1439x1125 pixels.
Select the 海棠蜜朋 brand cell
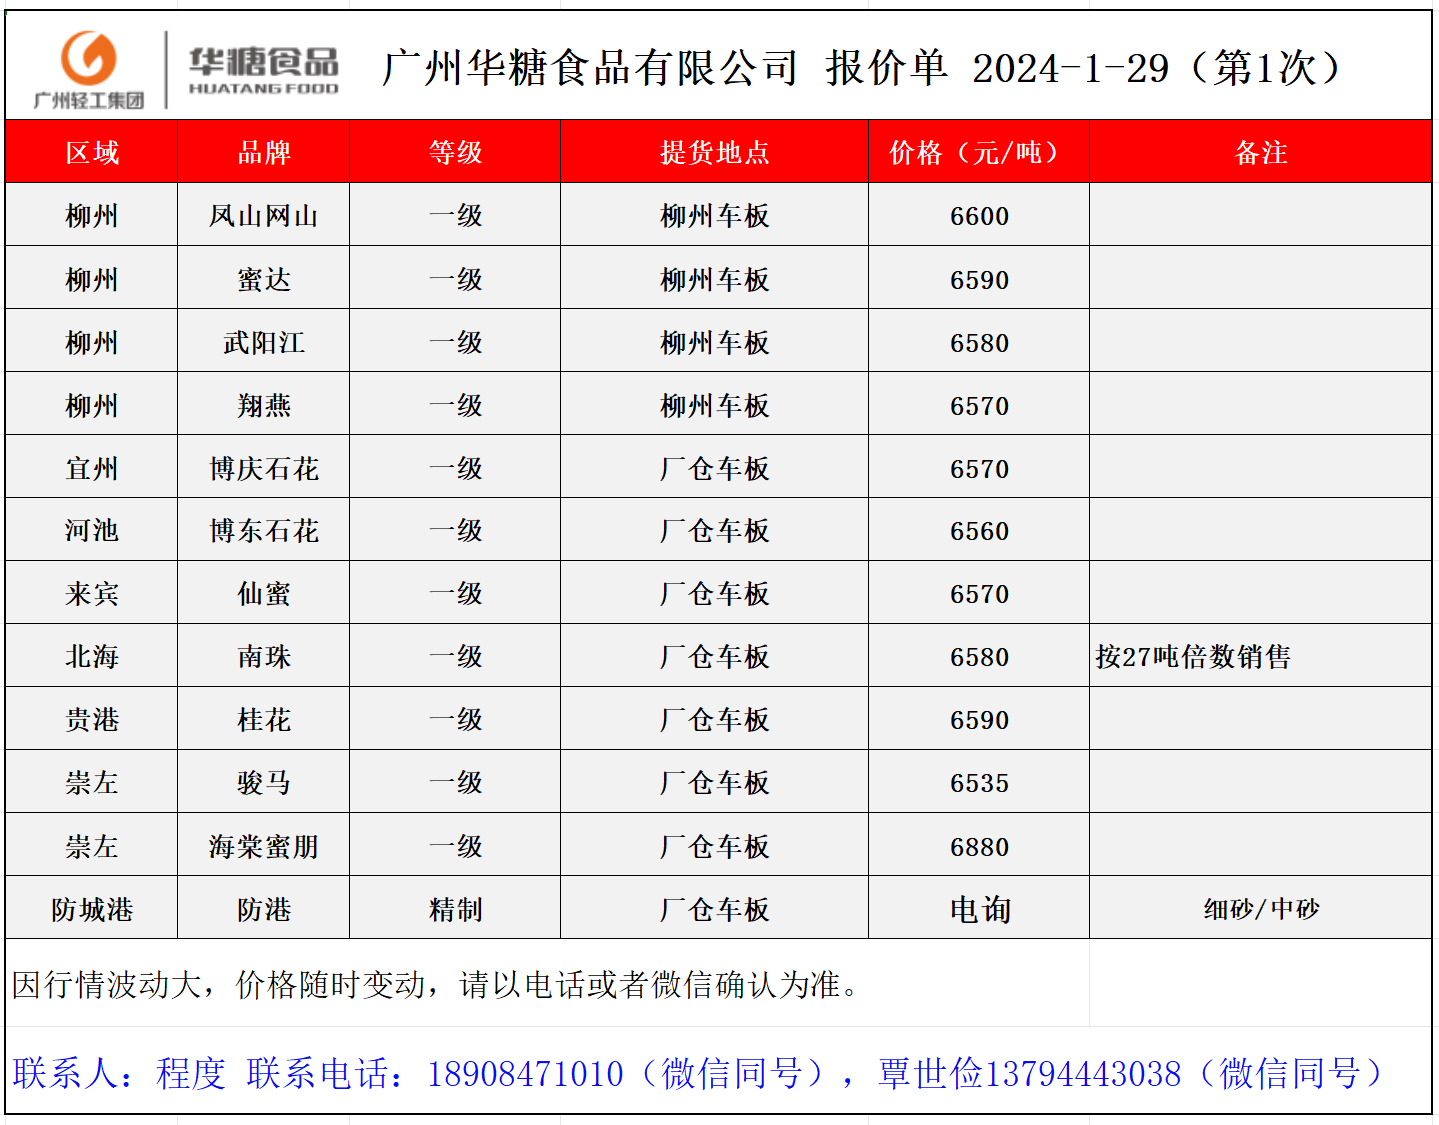264,847
